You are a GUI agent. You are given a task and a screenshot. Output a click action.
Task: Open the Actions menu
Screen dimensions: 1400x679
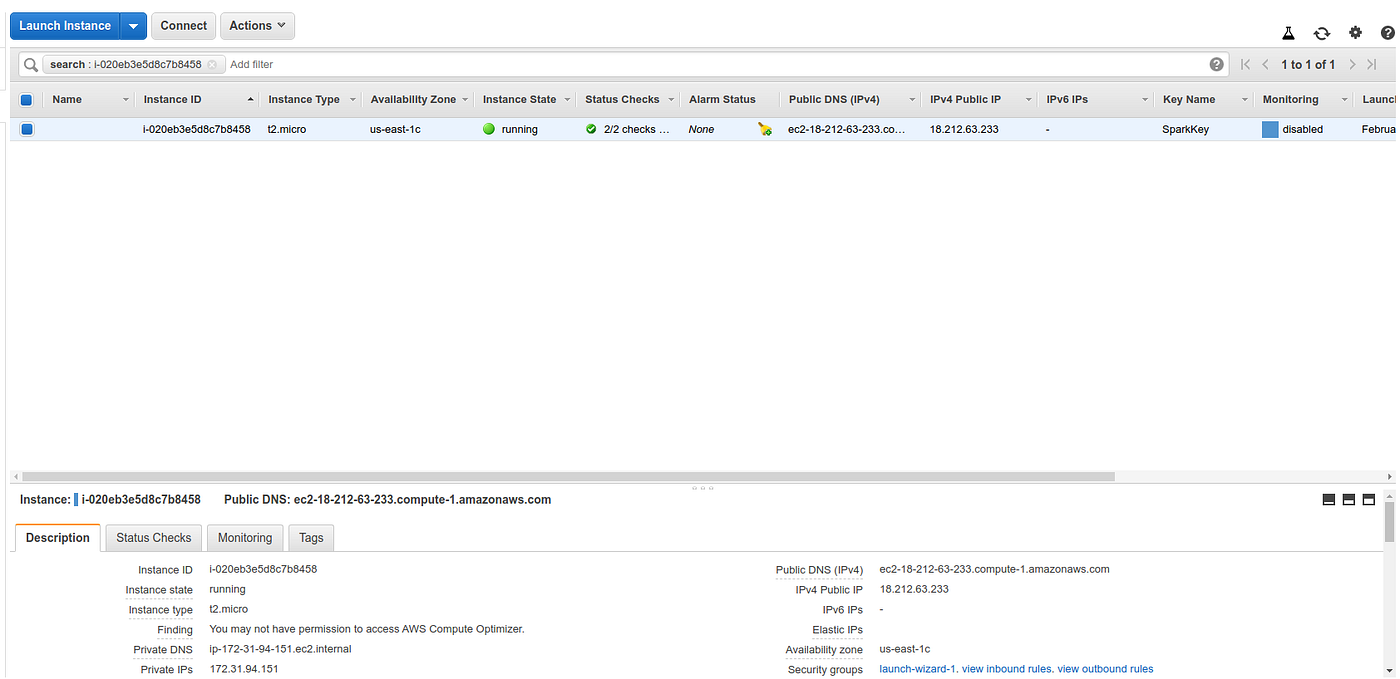(257, 25)
